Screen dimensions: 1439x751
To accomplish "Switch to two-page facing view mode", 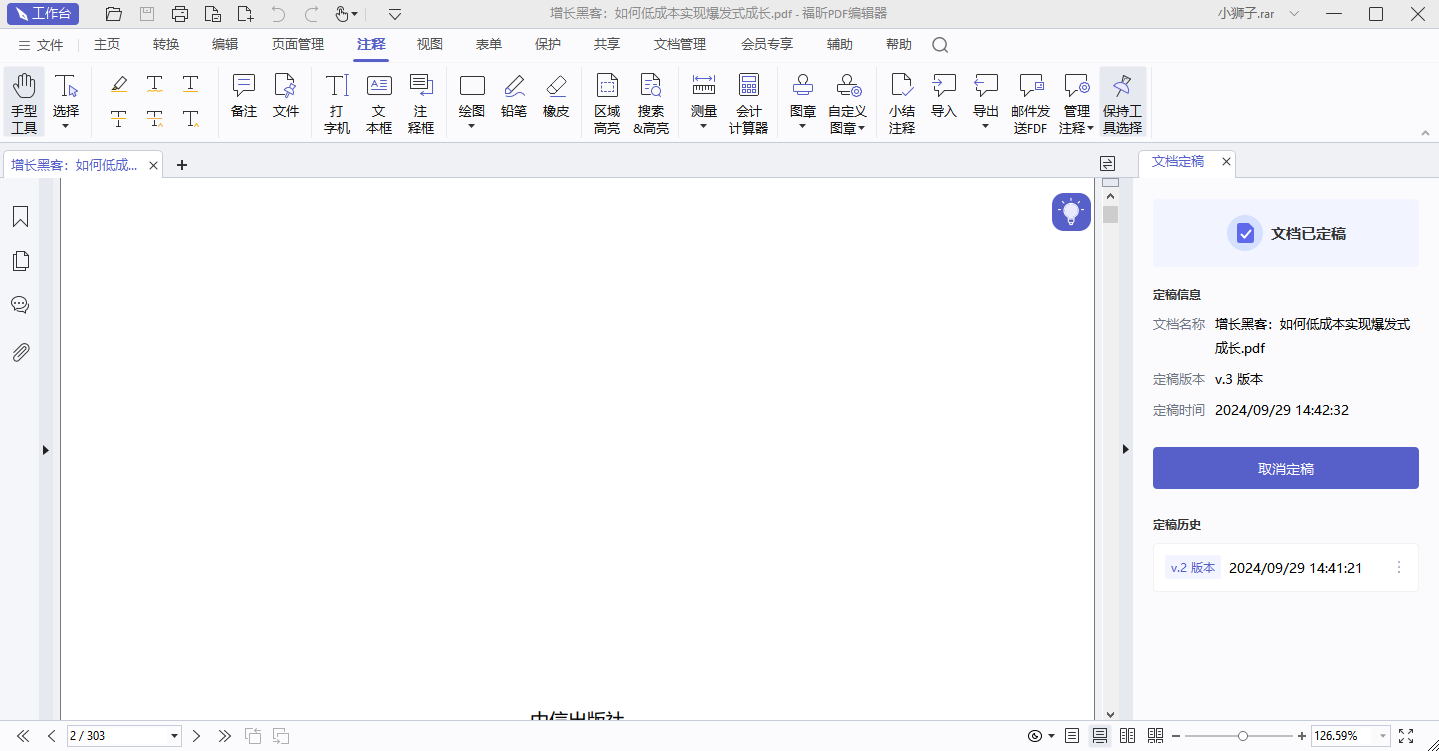I will [1128, 736].
